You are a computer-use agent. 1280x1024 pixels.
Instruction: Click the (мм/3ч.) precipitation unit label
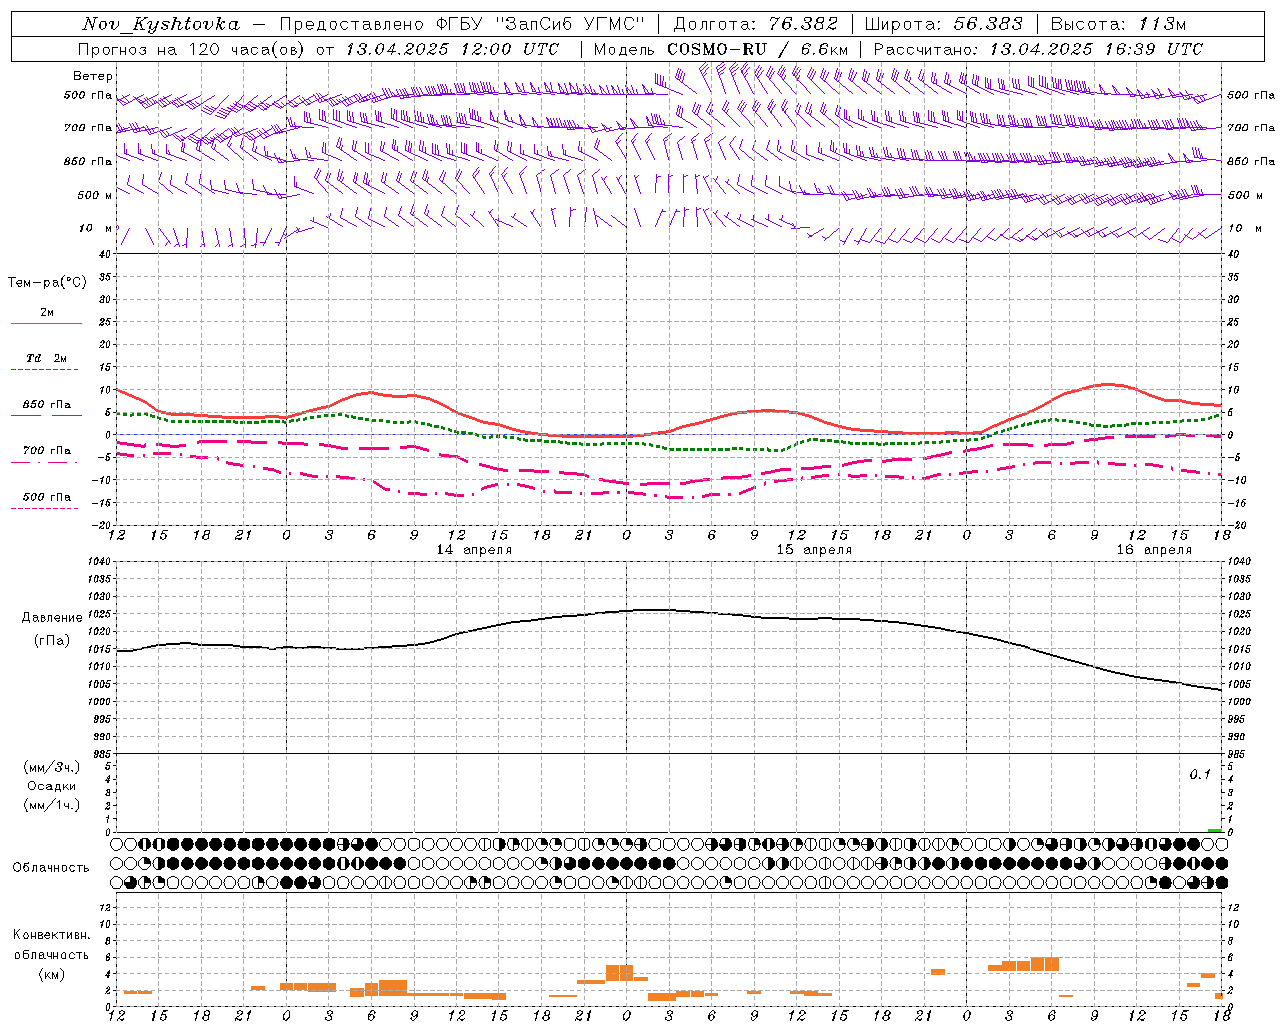[52, 767]
